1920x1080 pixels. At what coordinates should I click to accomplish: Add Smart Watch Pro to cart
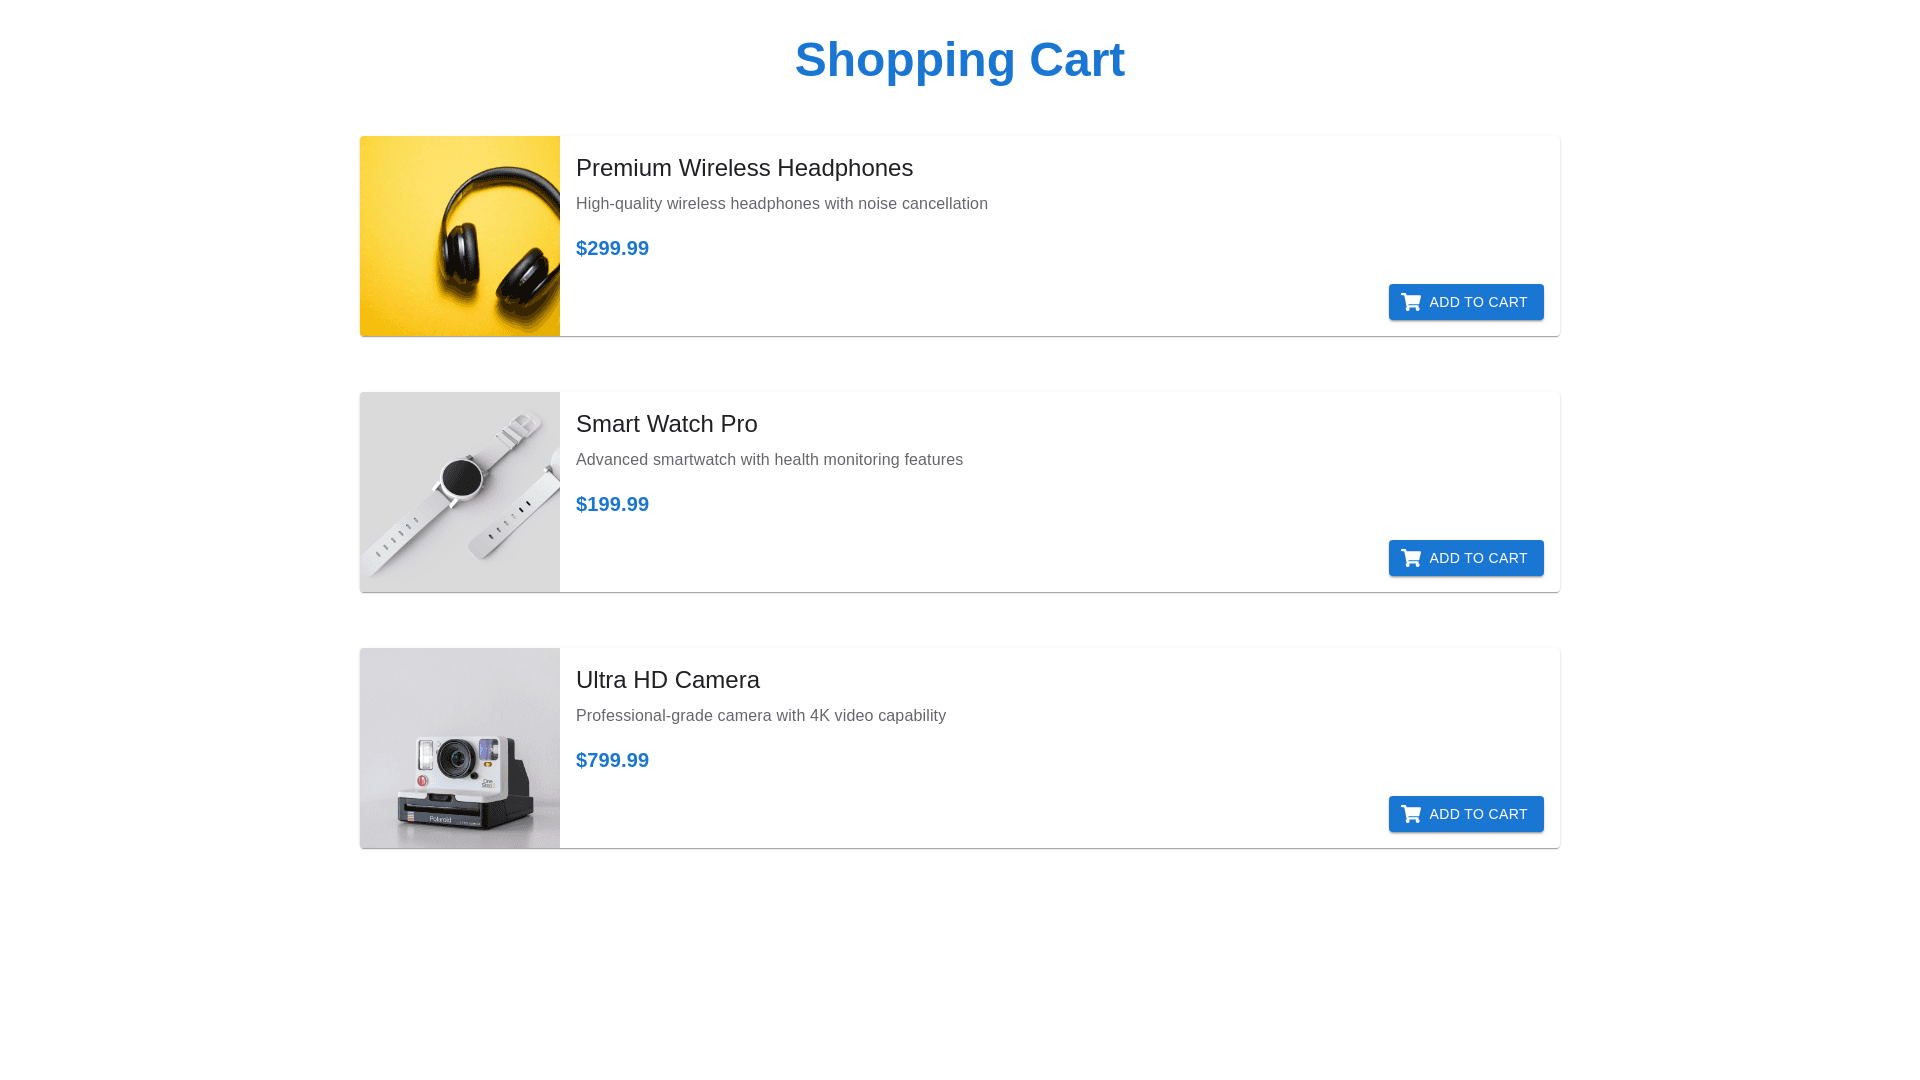point(1466,558)
